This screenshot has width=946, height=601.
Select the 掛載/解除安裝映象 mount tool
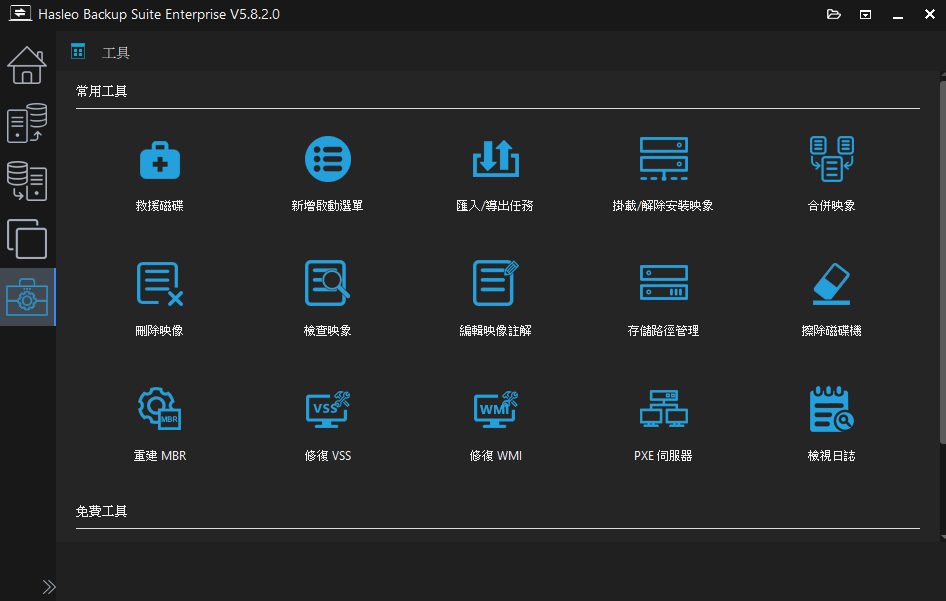click(663, 160)
